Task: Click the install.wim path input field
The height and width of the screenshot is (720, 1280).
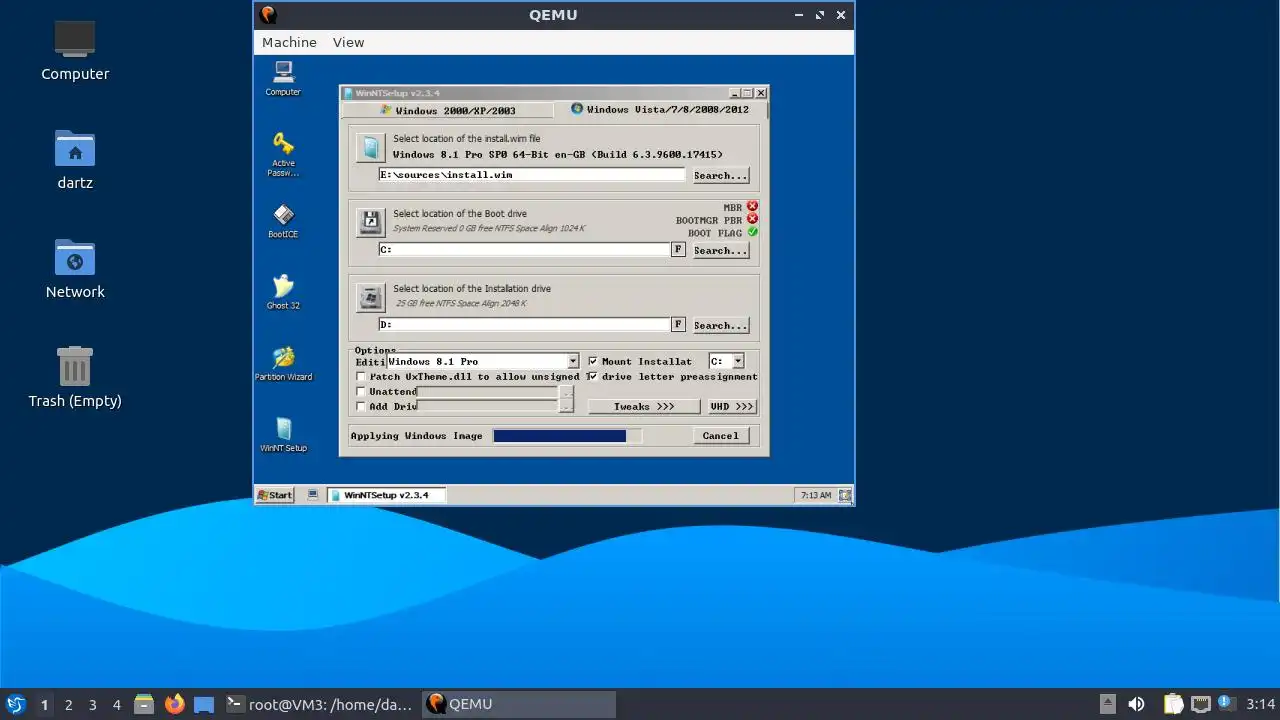Action: (x=532, y=174)
